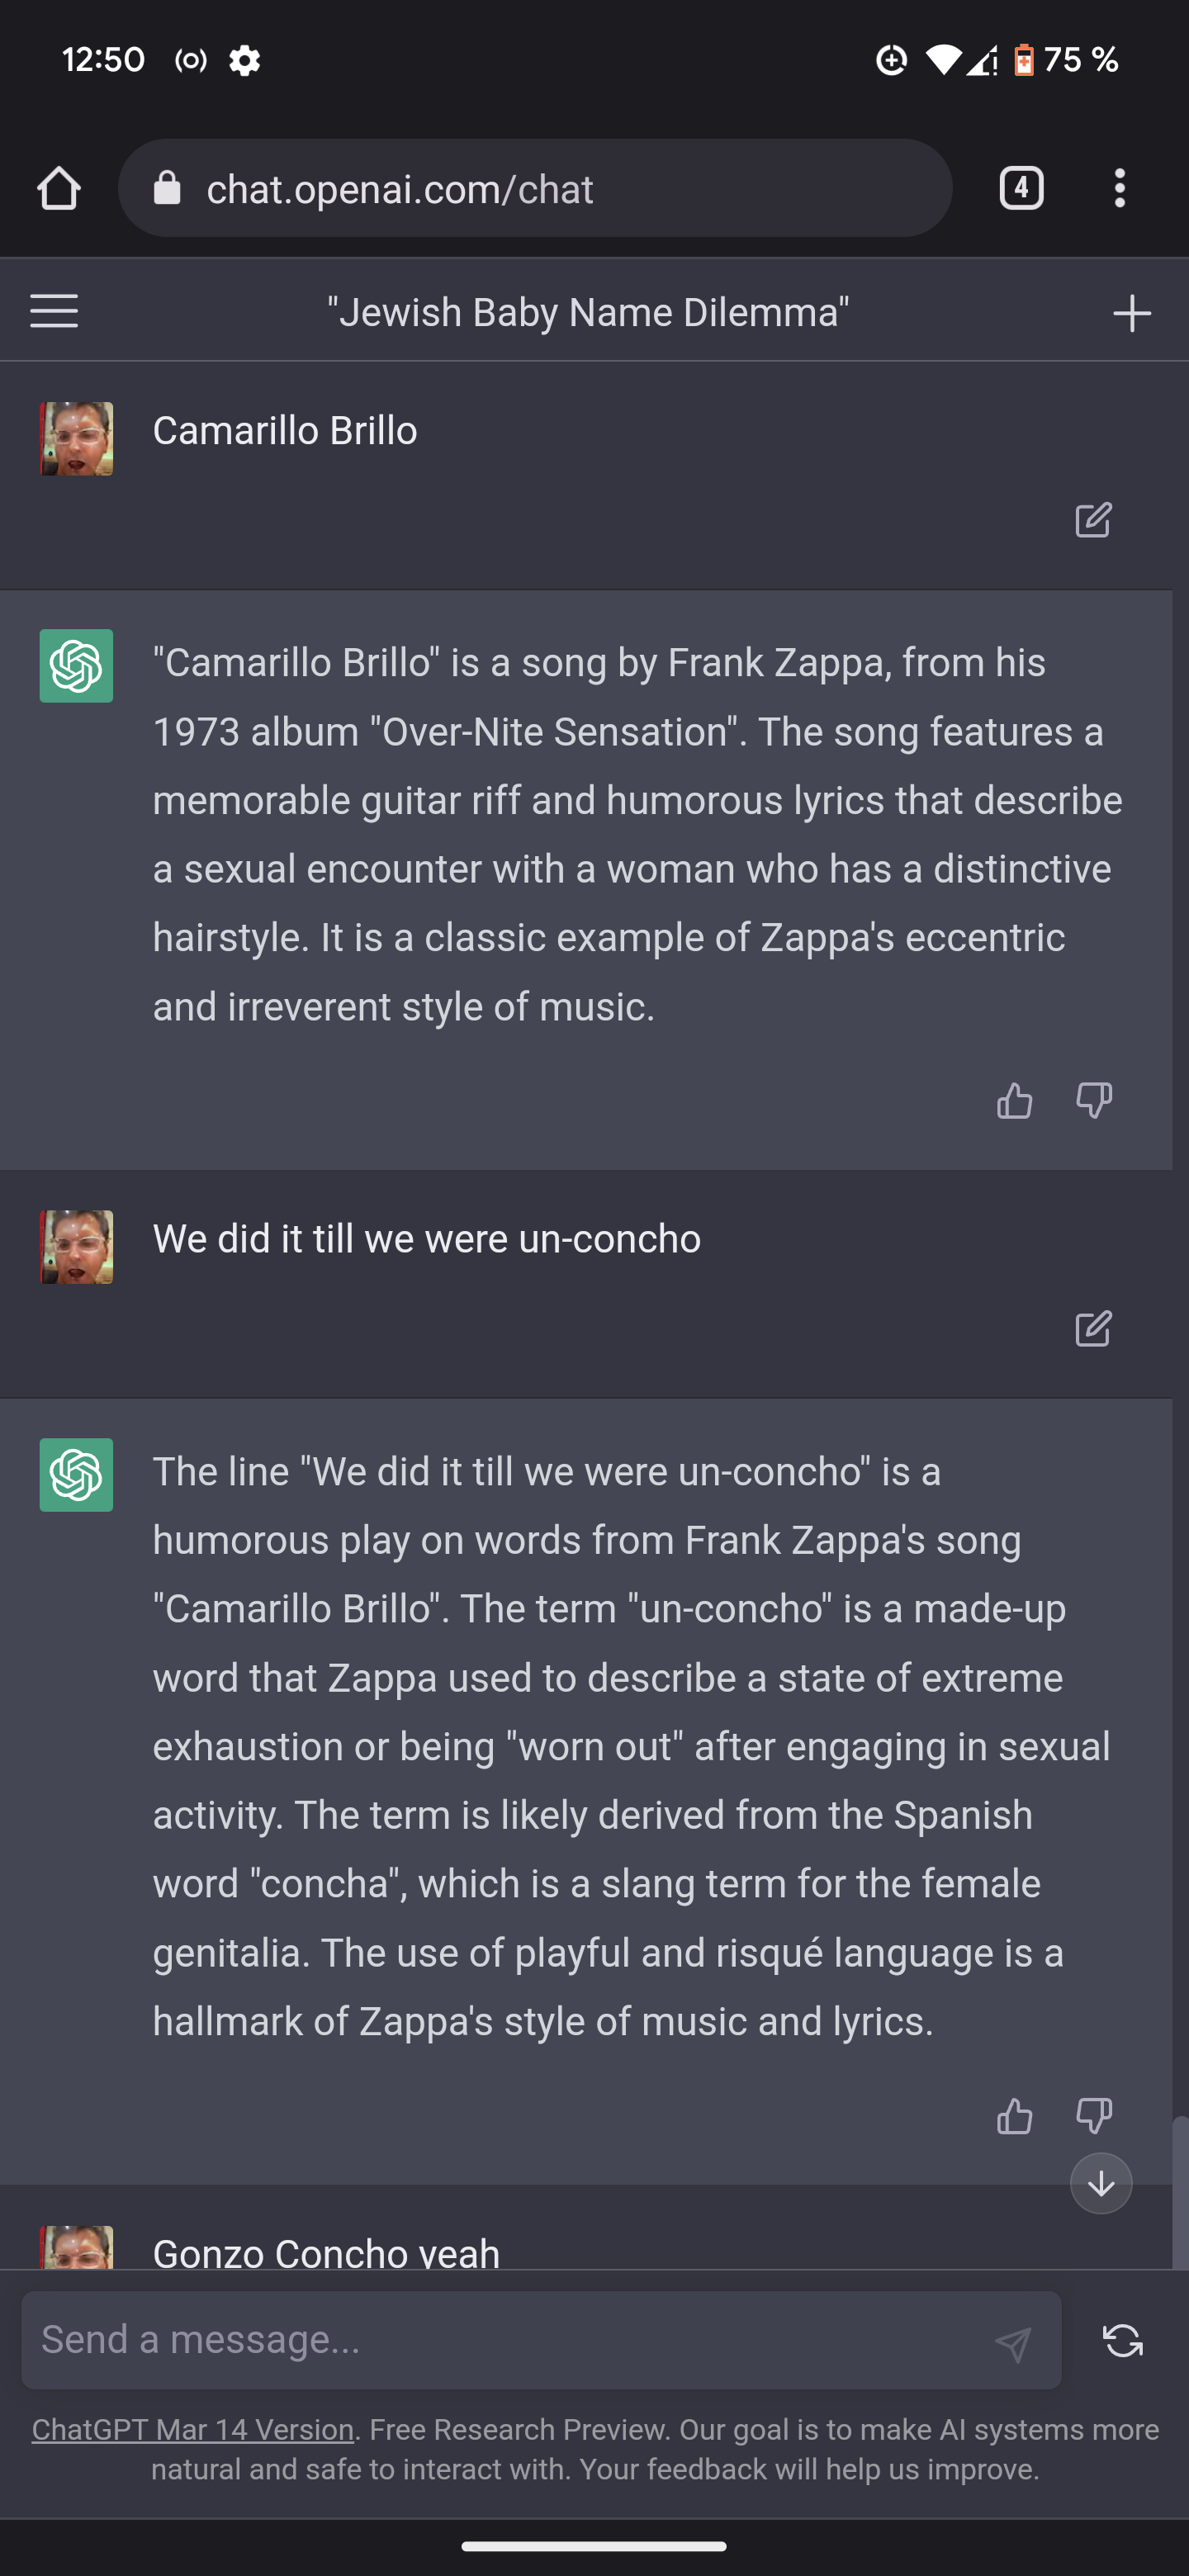Start a new chat with plus icon
This screenshot has height=2576, width=1189.
(1131, 312)
